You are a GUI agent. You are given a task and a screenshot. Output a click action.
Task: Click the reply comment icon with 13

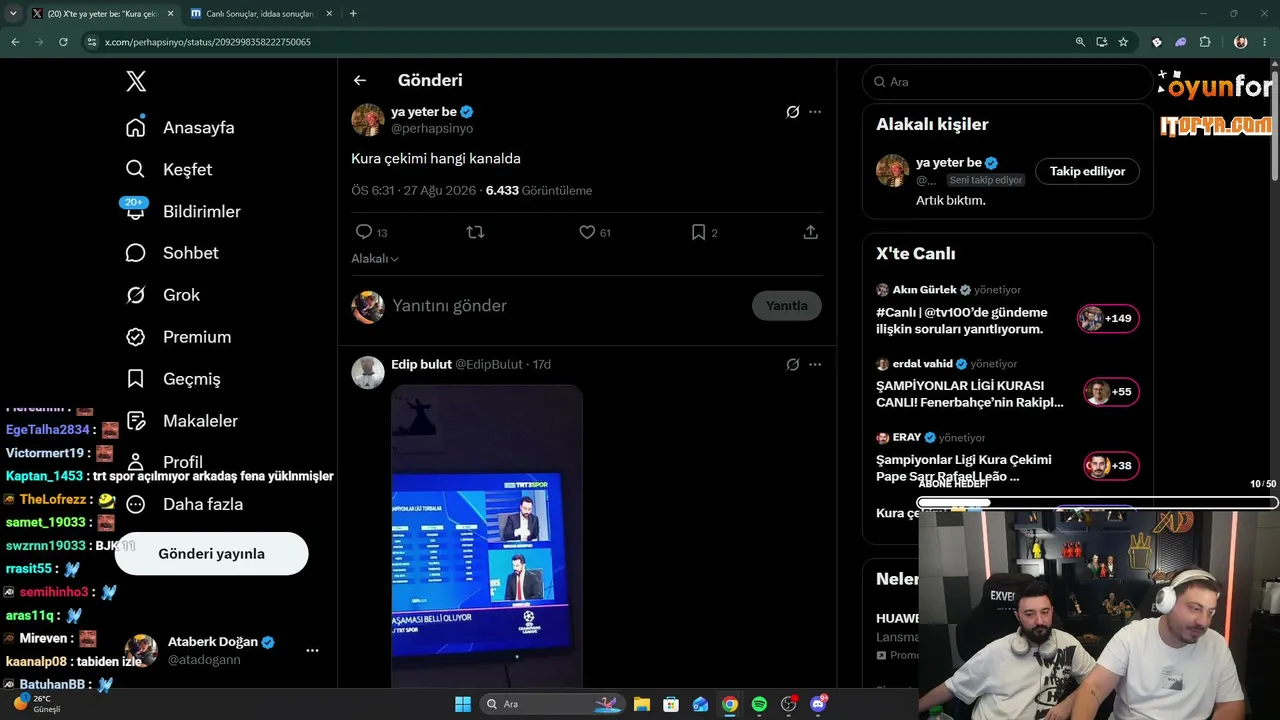[364, 232]
